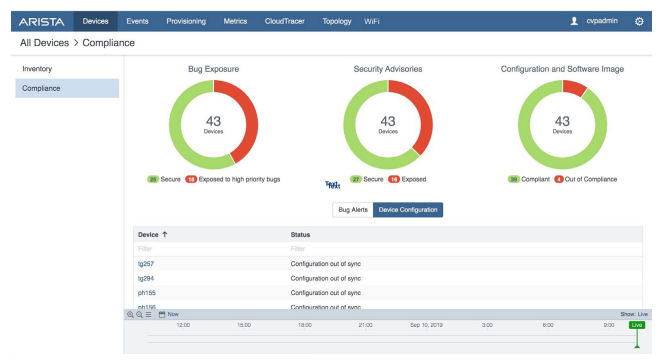Go to the Provisioning section

(x=186, y=21)
